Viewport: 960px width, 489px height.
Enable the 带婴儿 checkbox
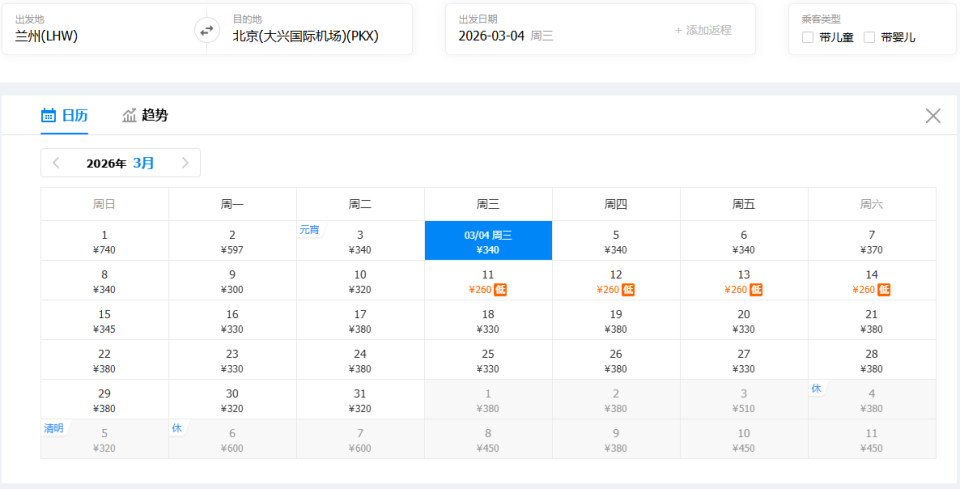click(869, 37)
